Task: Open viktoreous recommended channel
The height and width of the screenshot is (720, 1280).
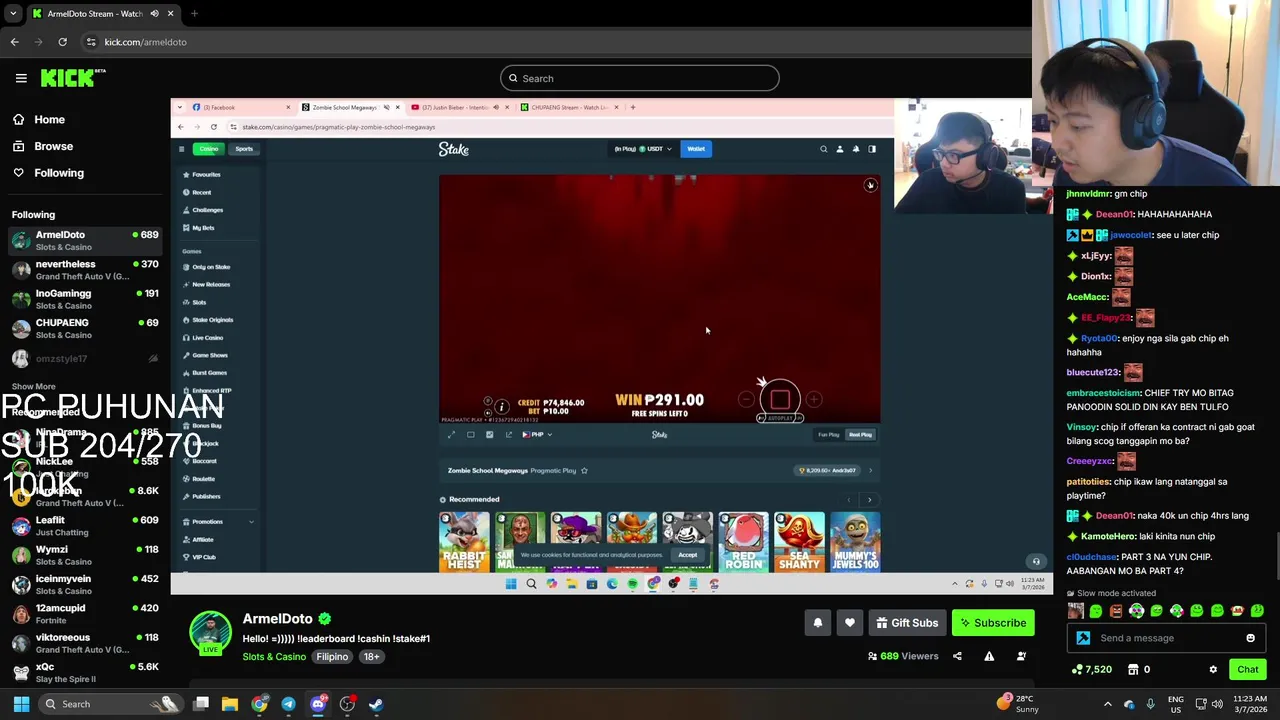Action: 85,643
